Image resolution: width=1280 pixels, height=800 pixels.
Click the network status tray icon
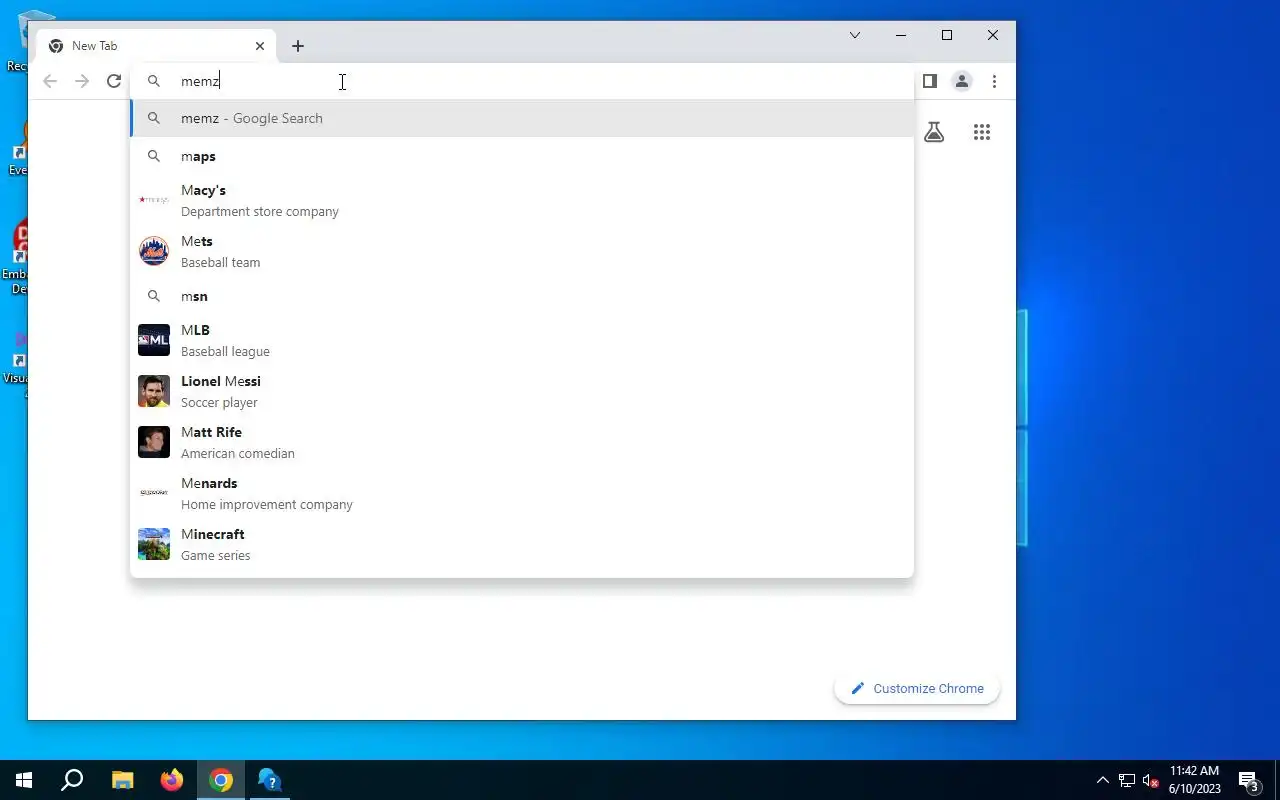pyautogui.click(x=1127, y=780)
